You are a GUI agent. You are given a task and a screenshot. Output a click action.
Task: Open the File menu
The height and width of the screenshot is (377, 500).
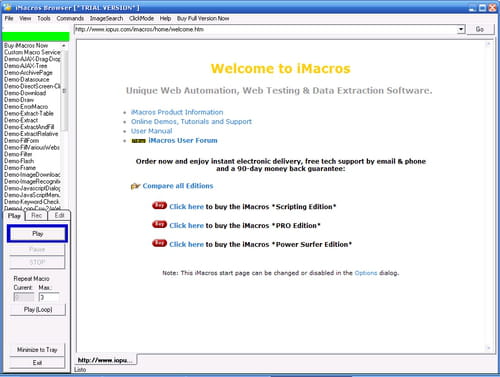(x=9, y=18)
